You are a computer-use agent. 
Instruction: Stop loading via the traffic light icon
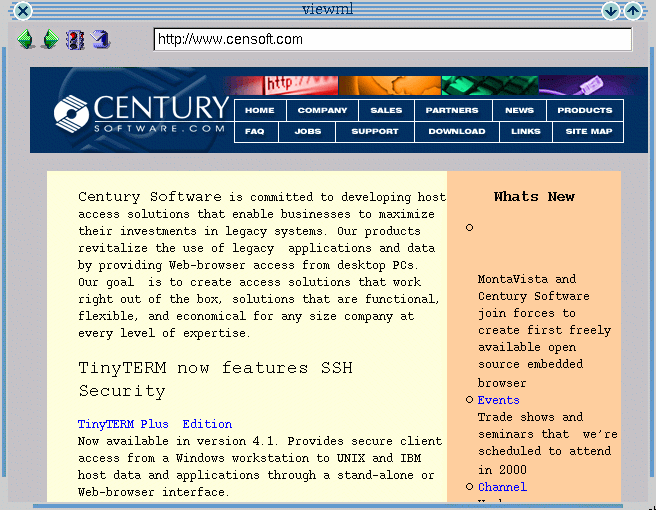pos(75,40)
